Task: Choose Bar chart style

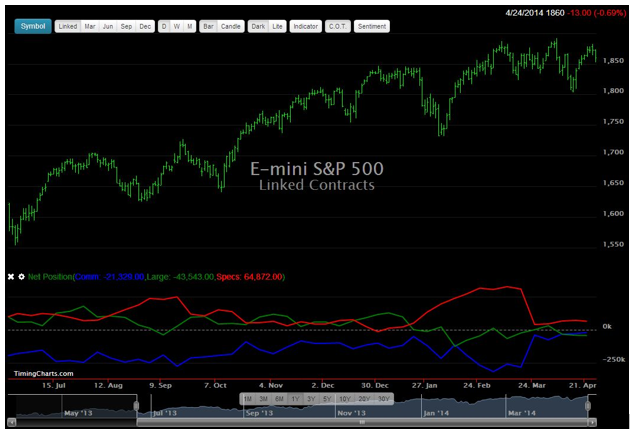Action: coord(208,26)
